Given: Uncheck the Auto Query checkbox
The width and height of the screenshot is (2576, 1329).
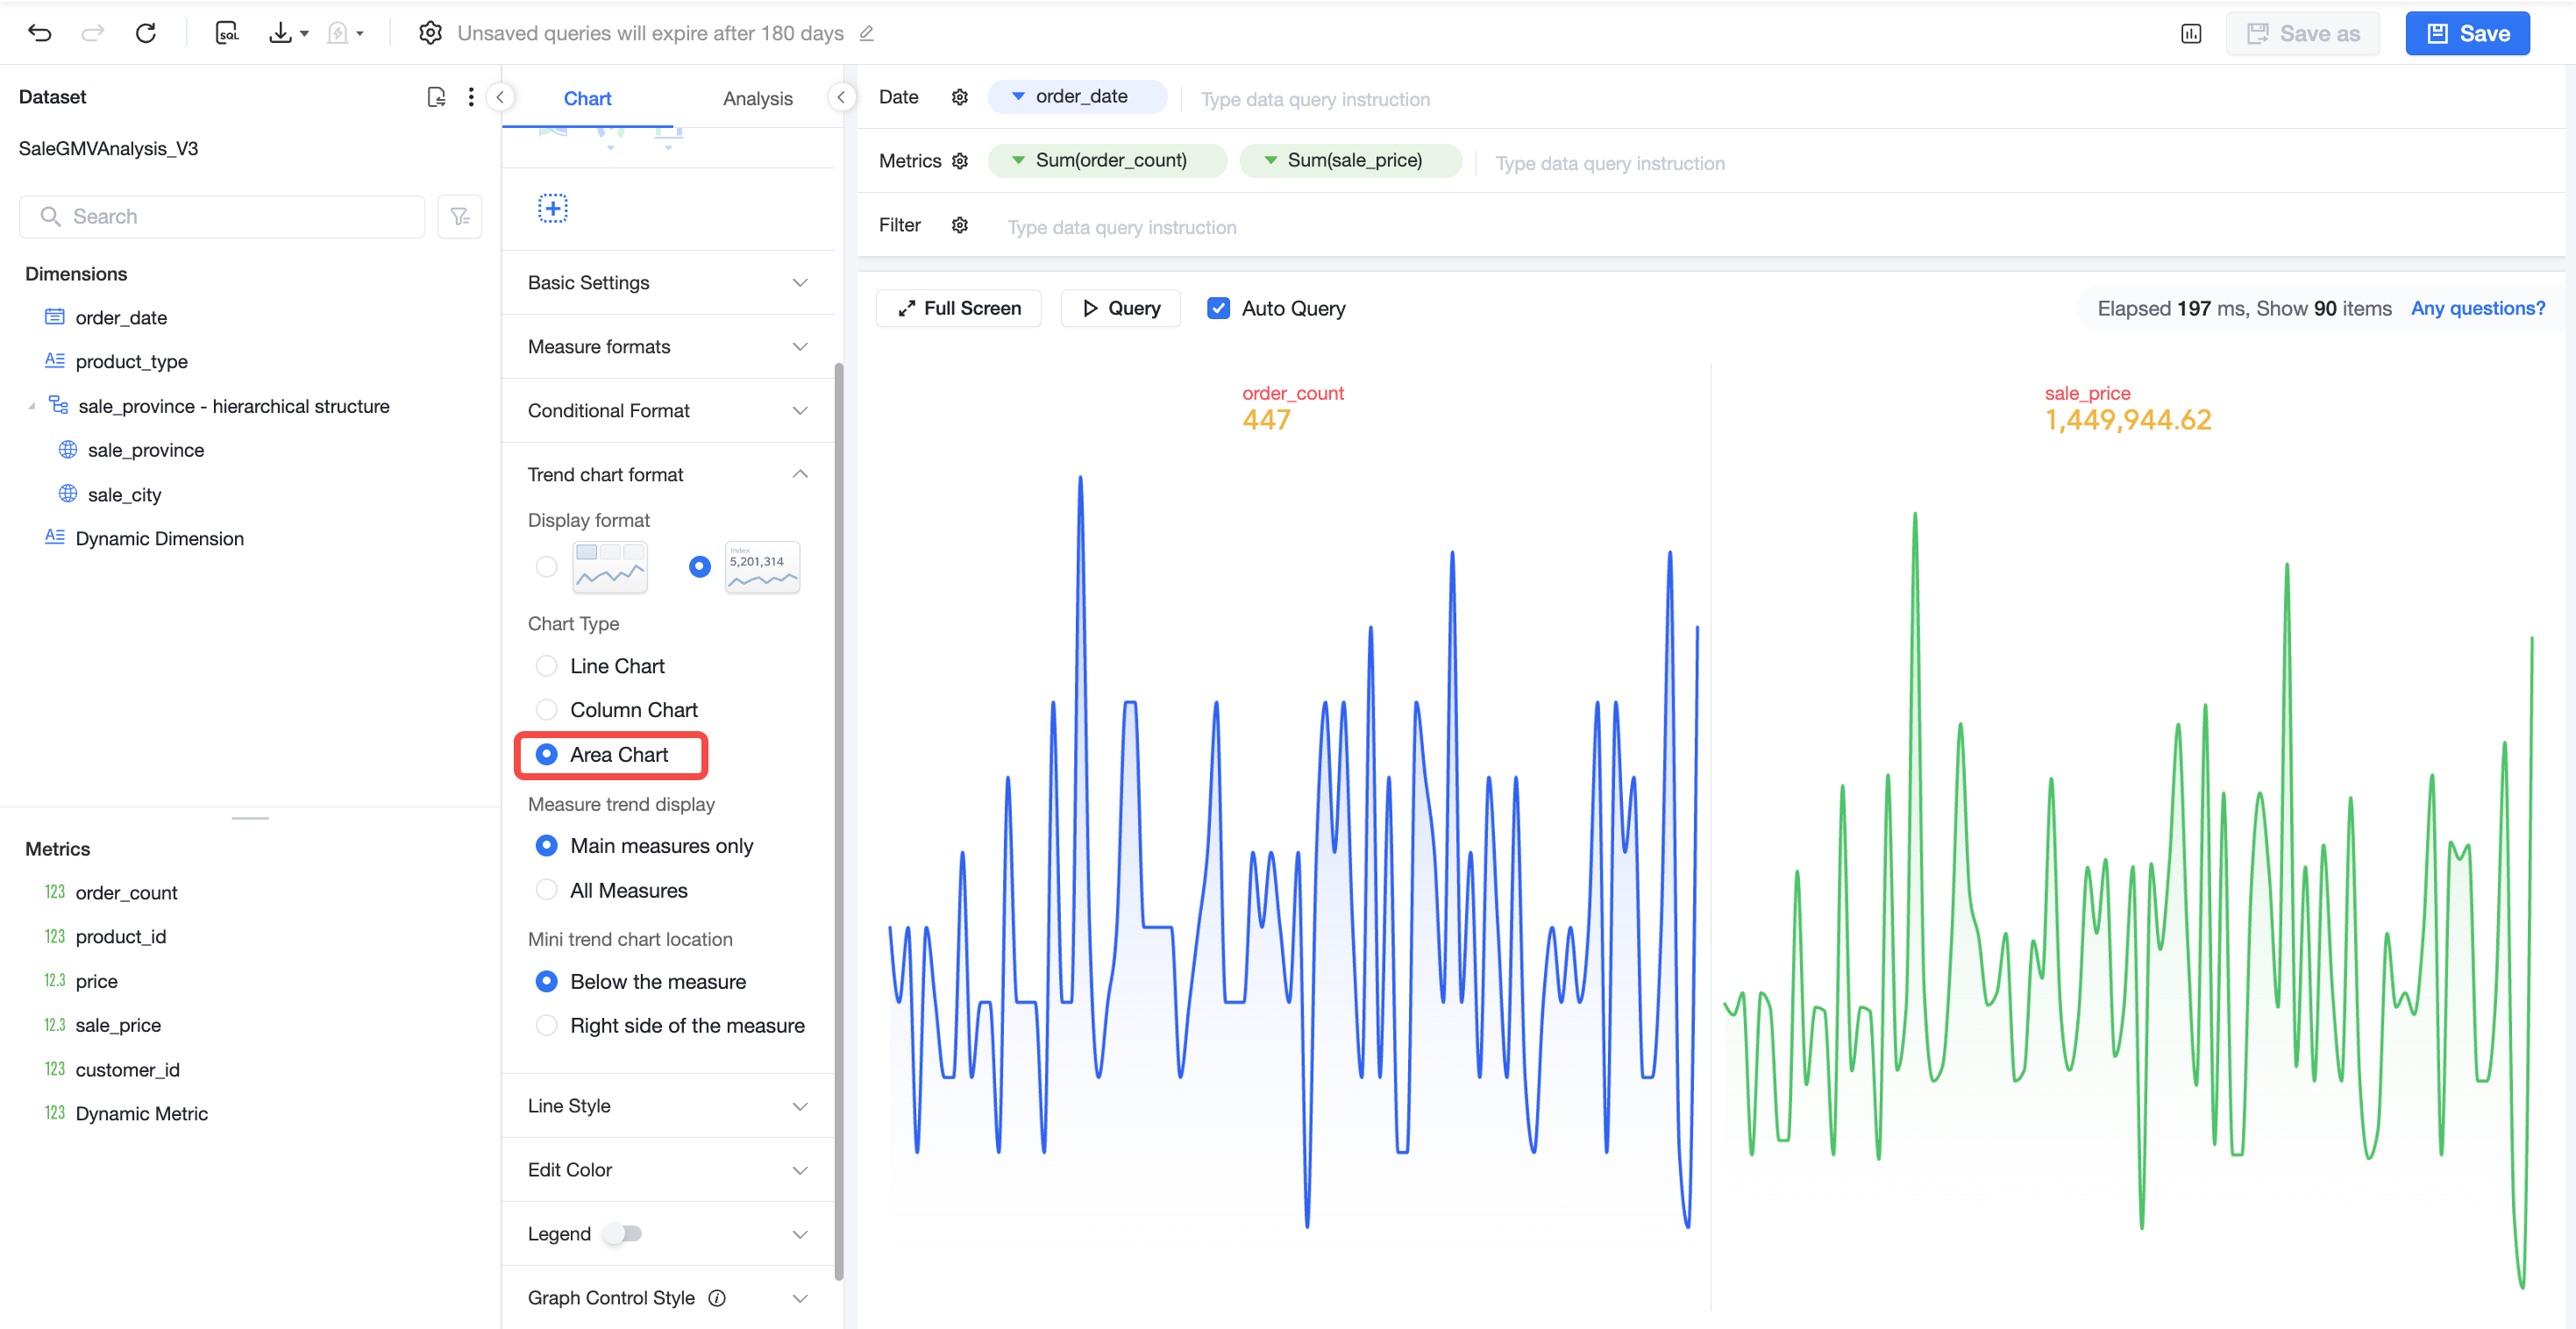Looking at the screenshot, I should pyautogui.click(x=1218, y=308).
